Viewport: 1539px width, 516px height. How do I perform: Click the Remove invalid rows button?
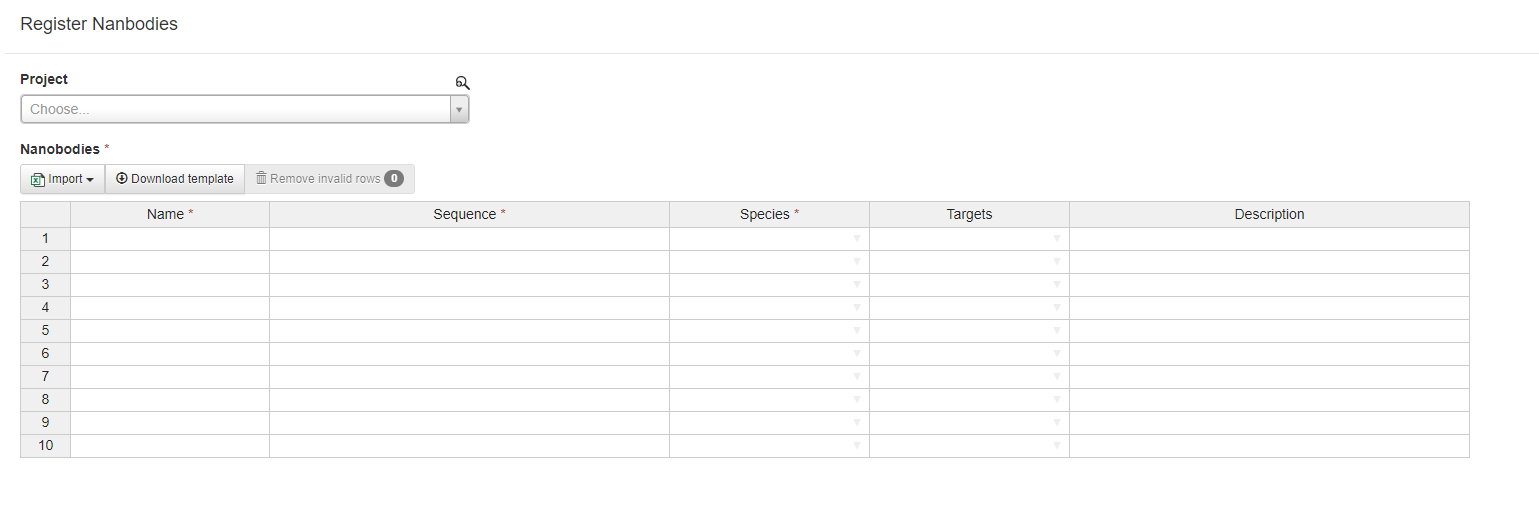pos(329,179)
